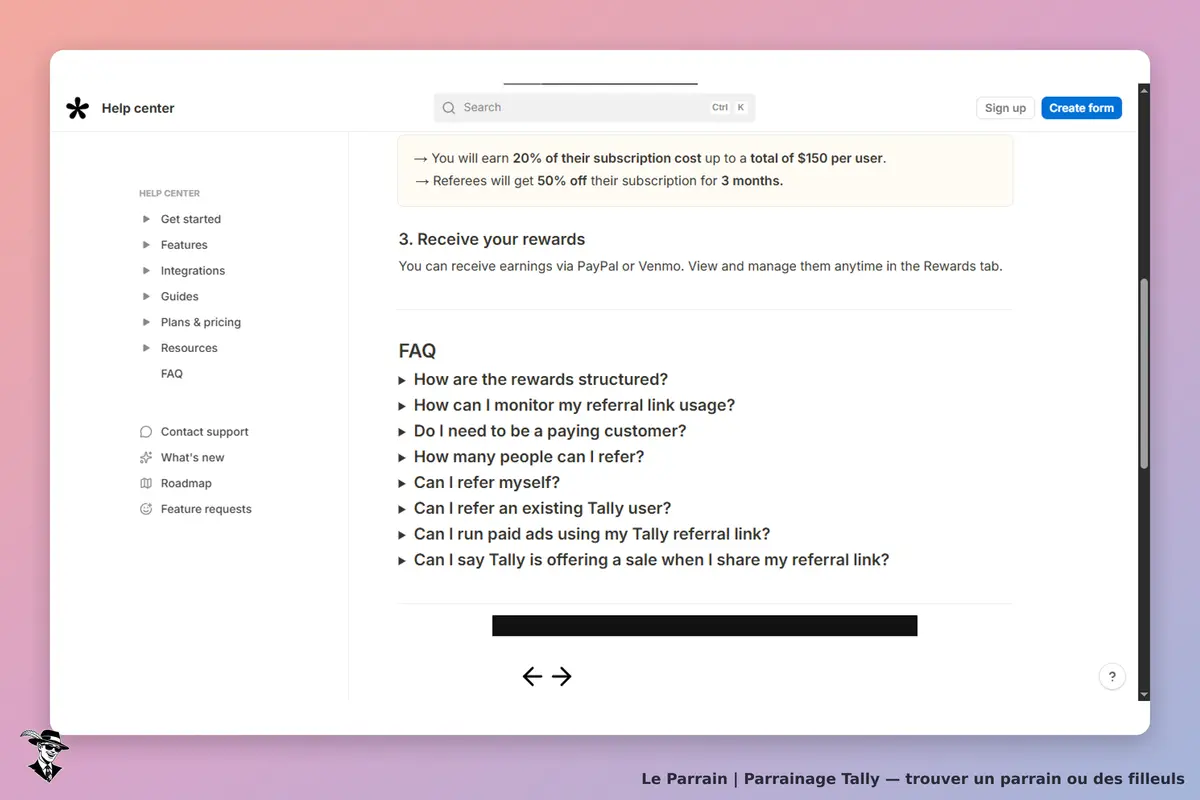The image size is (1200, 800).
Task: Focus the Search input field
Action: point(594,108)
